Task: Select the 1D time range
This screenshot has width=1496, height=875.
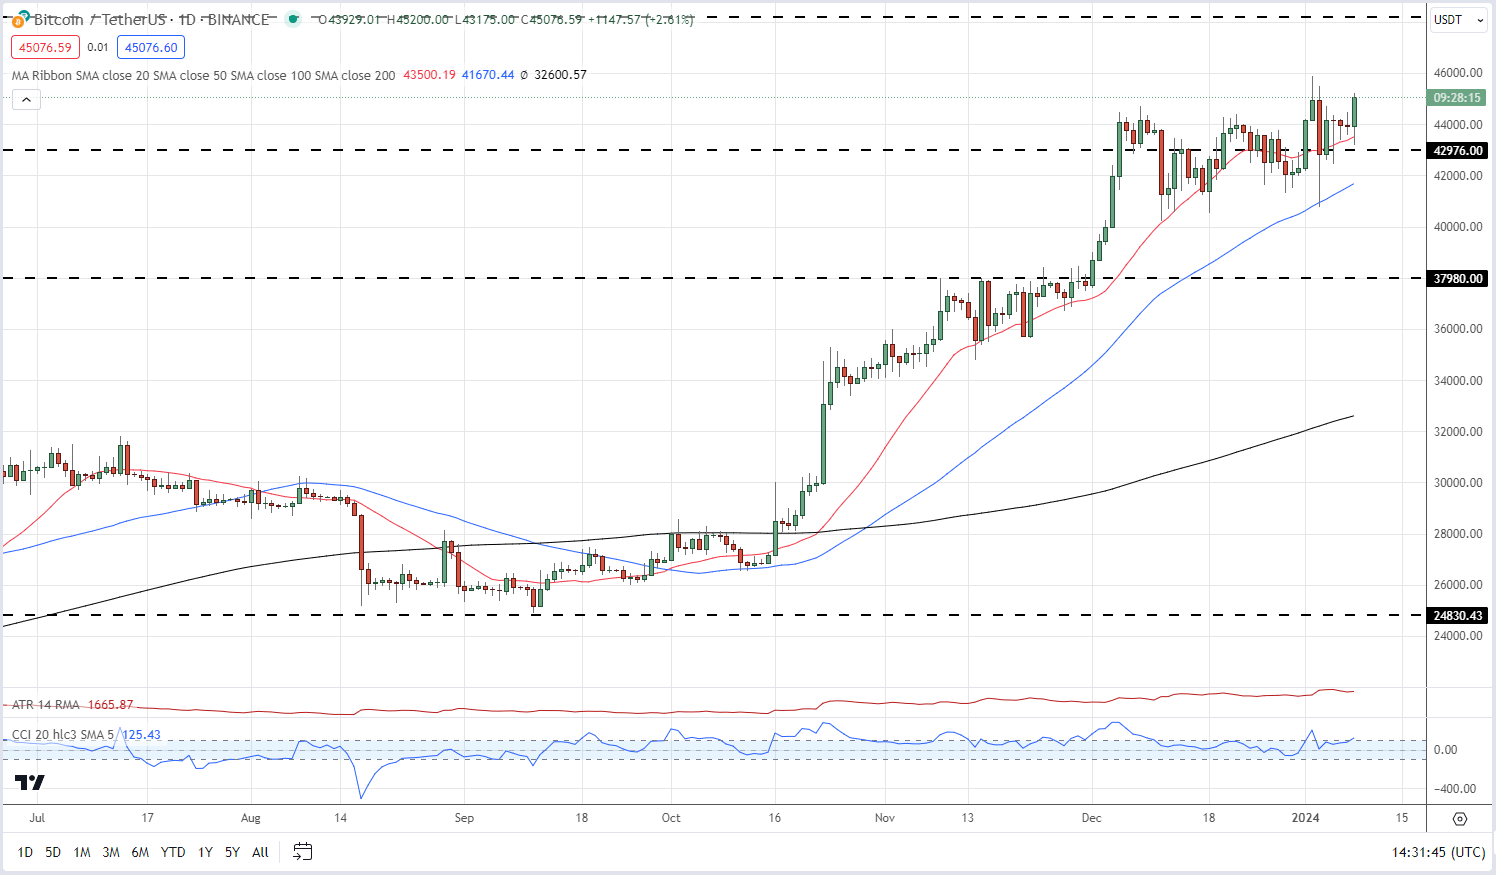Action: (25, 852)
